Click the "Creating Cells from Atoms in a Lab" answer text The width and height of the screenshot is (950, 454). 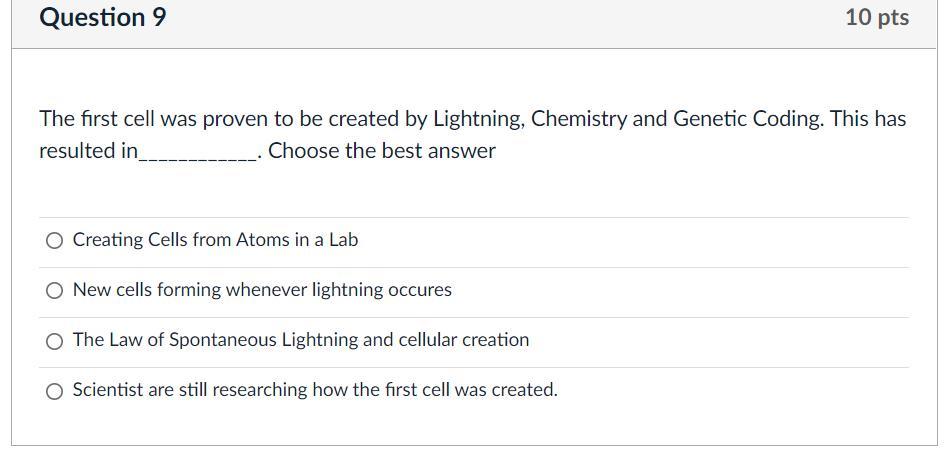[x=215, y=240]
